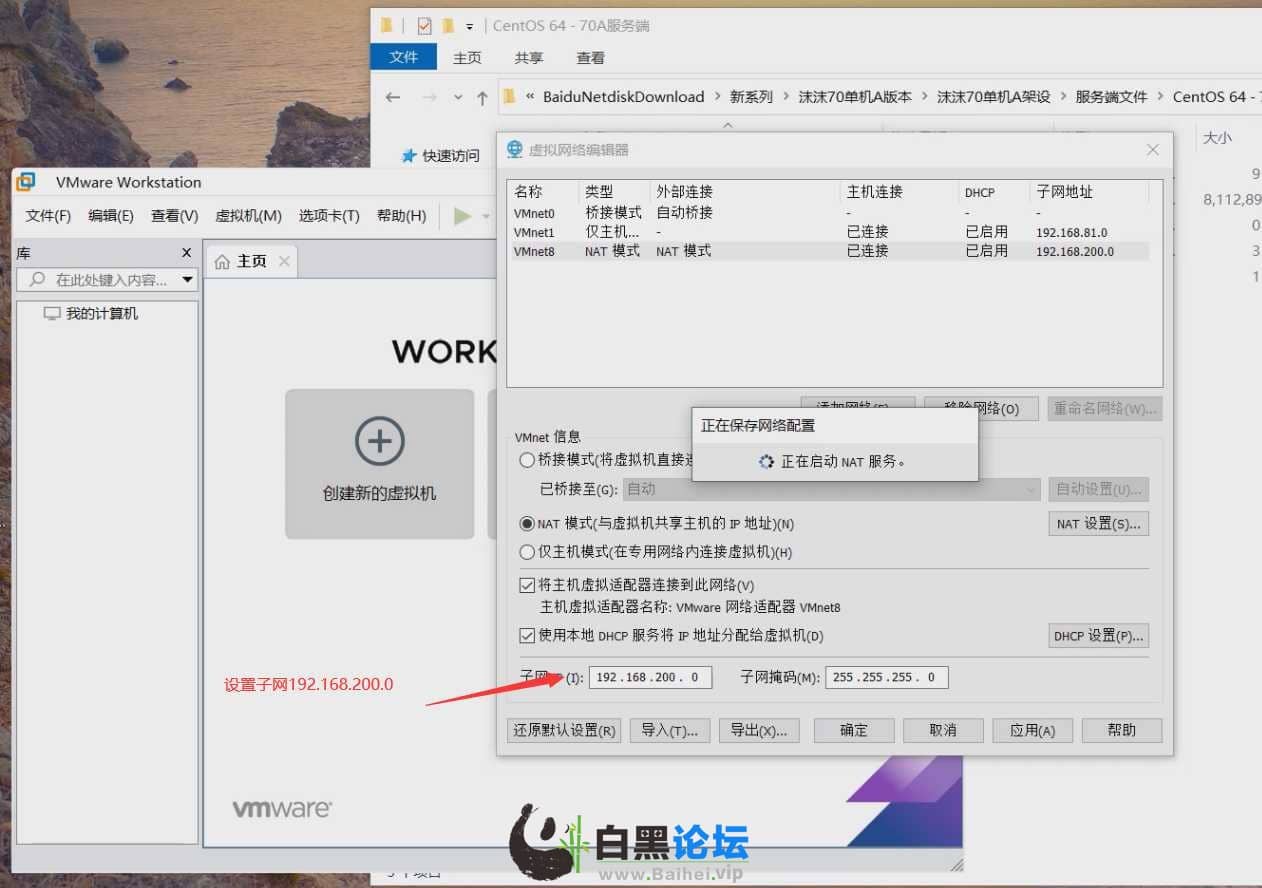The width and height of the screenshot is (1262, 888).
Task: Toggle 使用本地 DHCP 服务 checkbox
Action: click(x=527, y=635)
